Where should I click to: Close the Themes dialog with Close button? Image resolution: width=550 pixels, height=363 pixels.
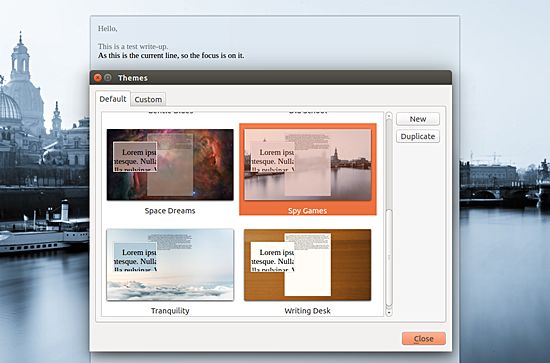[424, 338]
